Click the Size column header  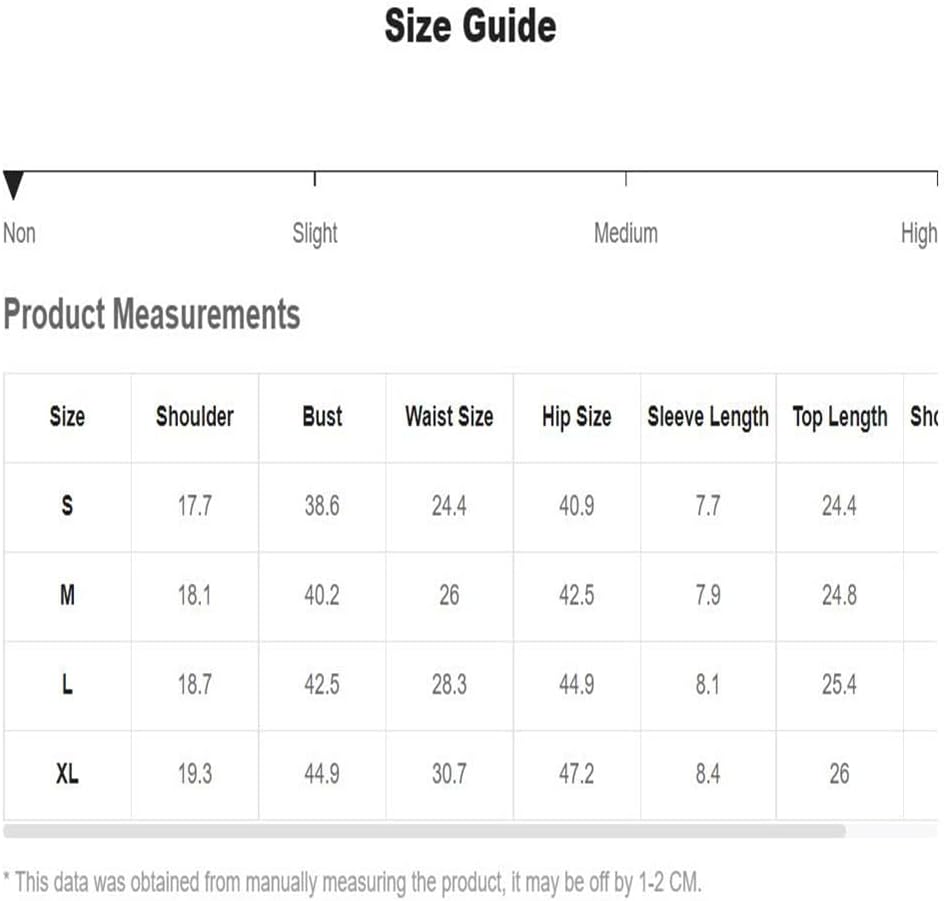(x=67, y=416)
